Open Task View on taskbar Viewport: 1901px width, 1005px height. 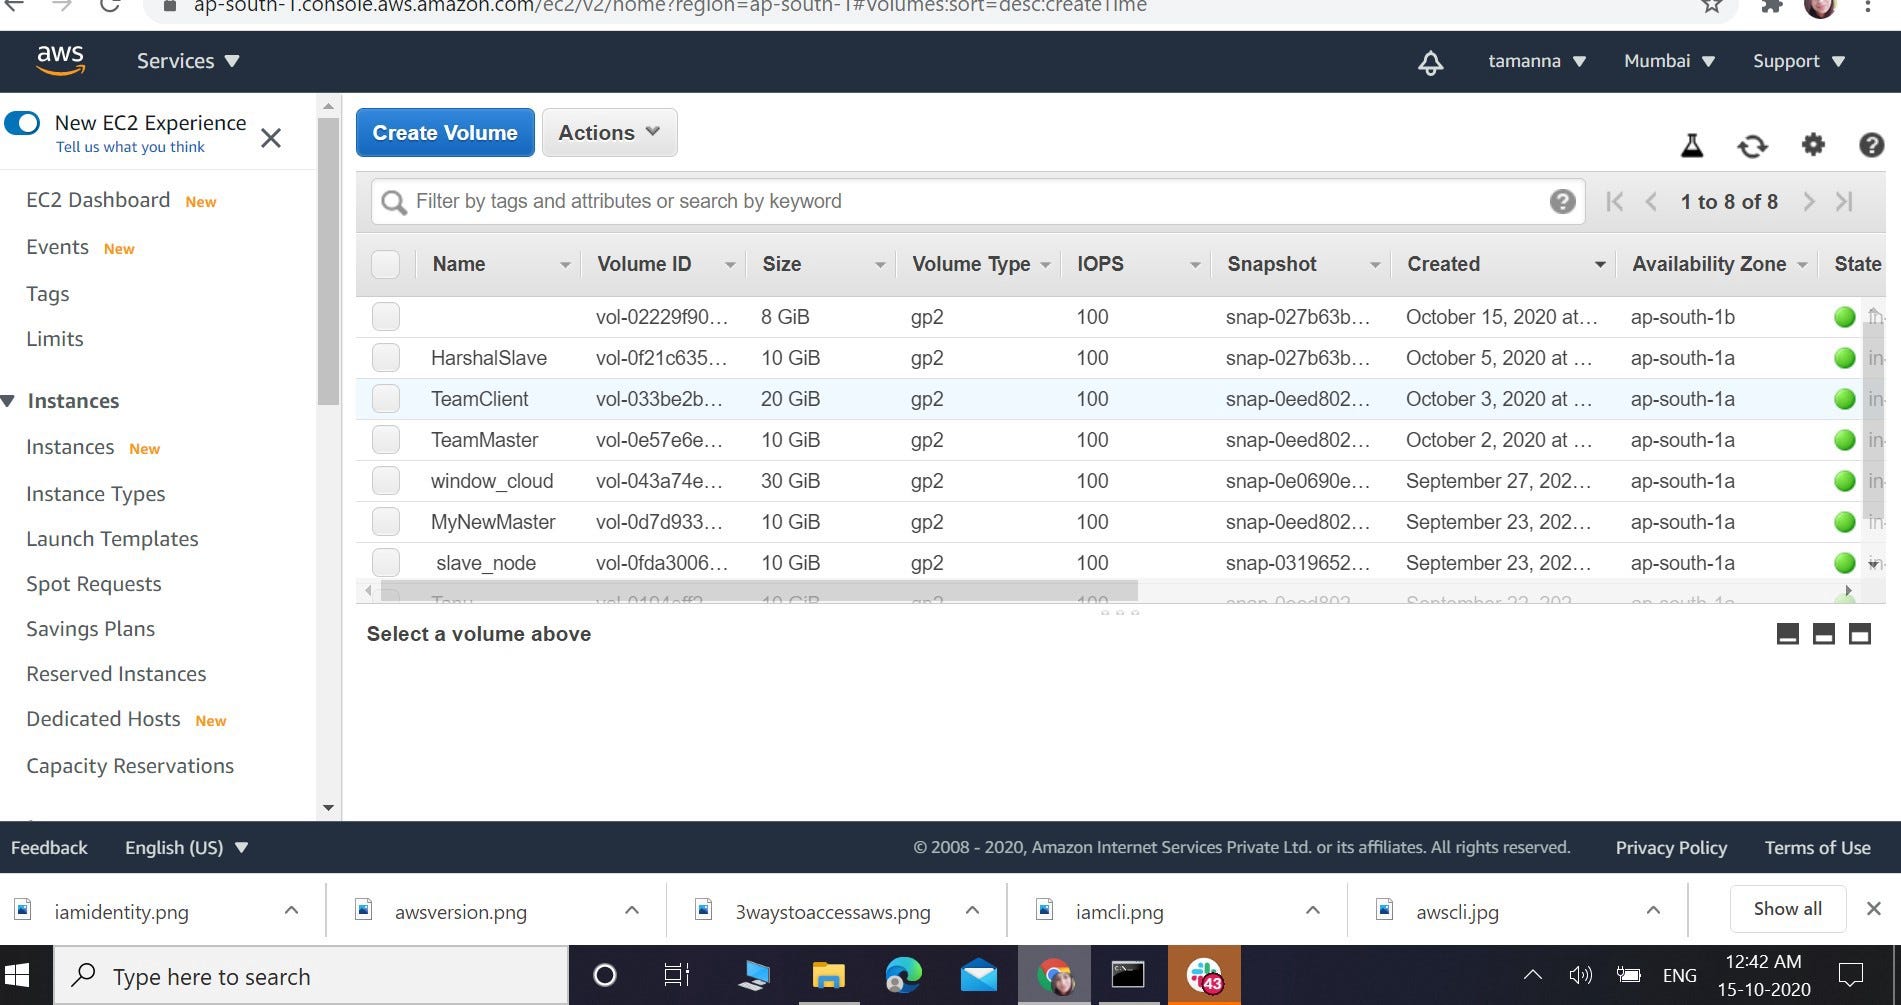point(677,975)
